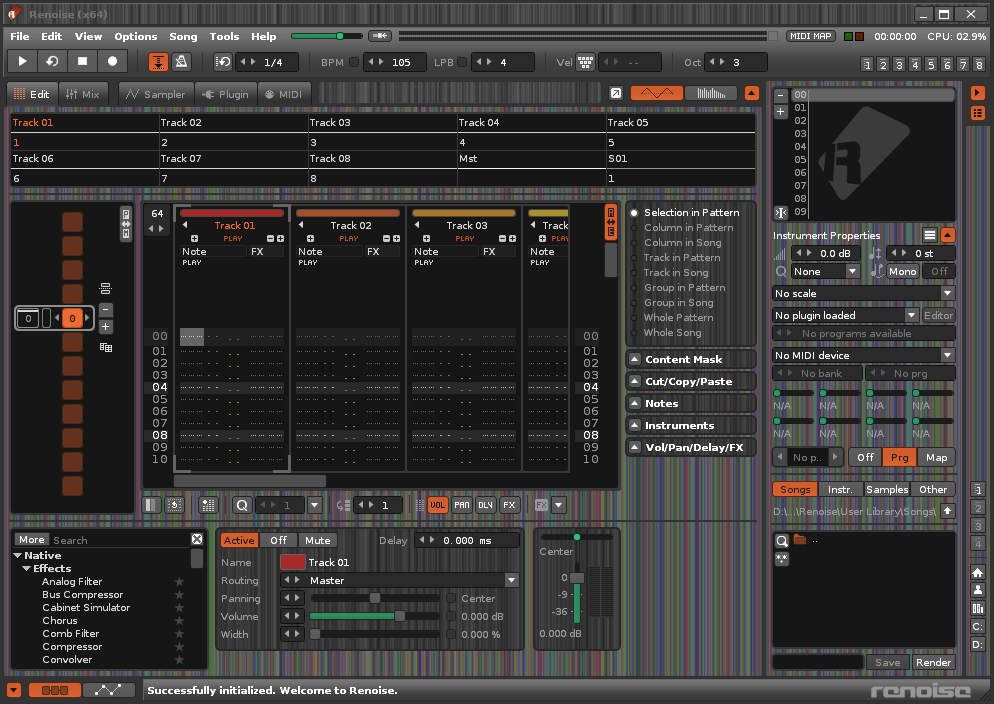Enable record mode with the record button

coord(112,61)
